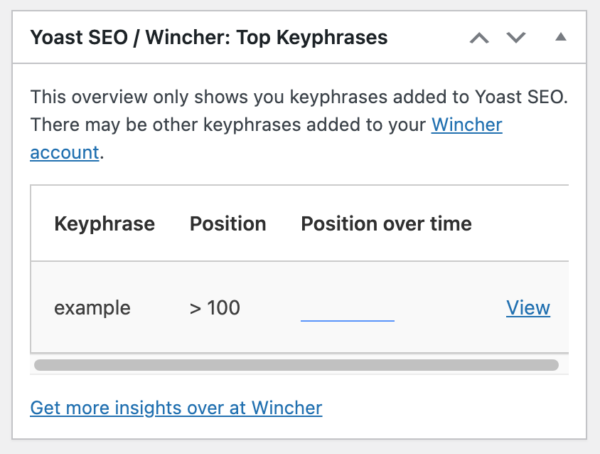Image resolution: width=600 pixels, height=454 pixels.
Task: Click scrollbar track right of the thumb
Action: 563,365
